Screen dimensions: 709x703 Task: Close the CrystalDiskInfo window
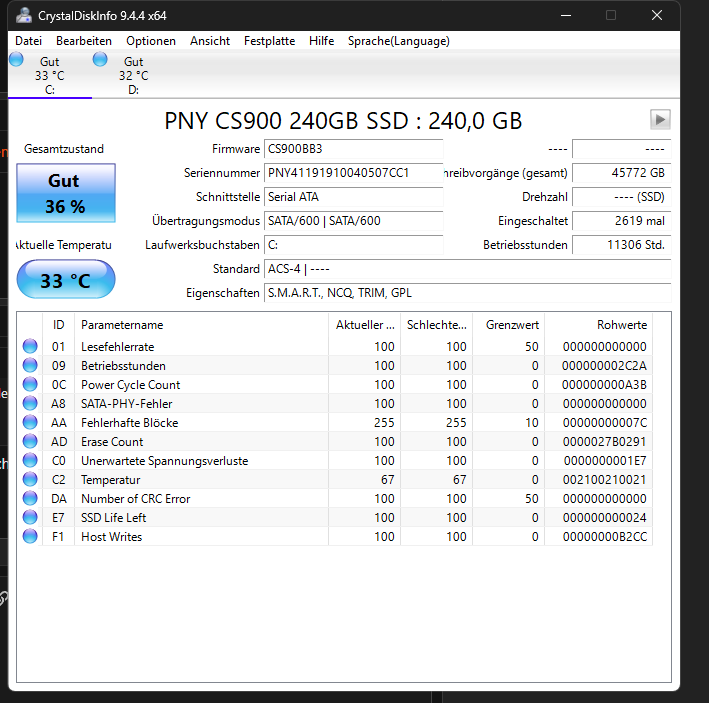(657, 15)
